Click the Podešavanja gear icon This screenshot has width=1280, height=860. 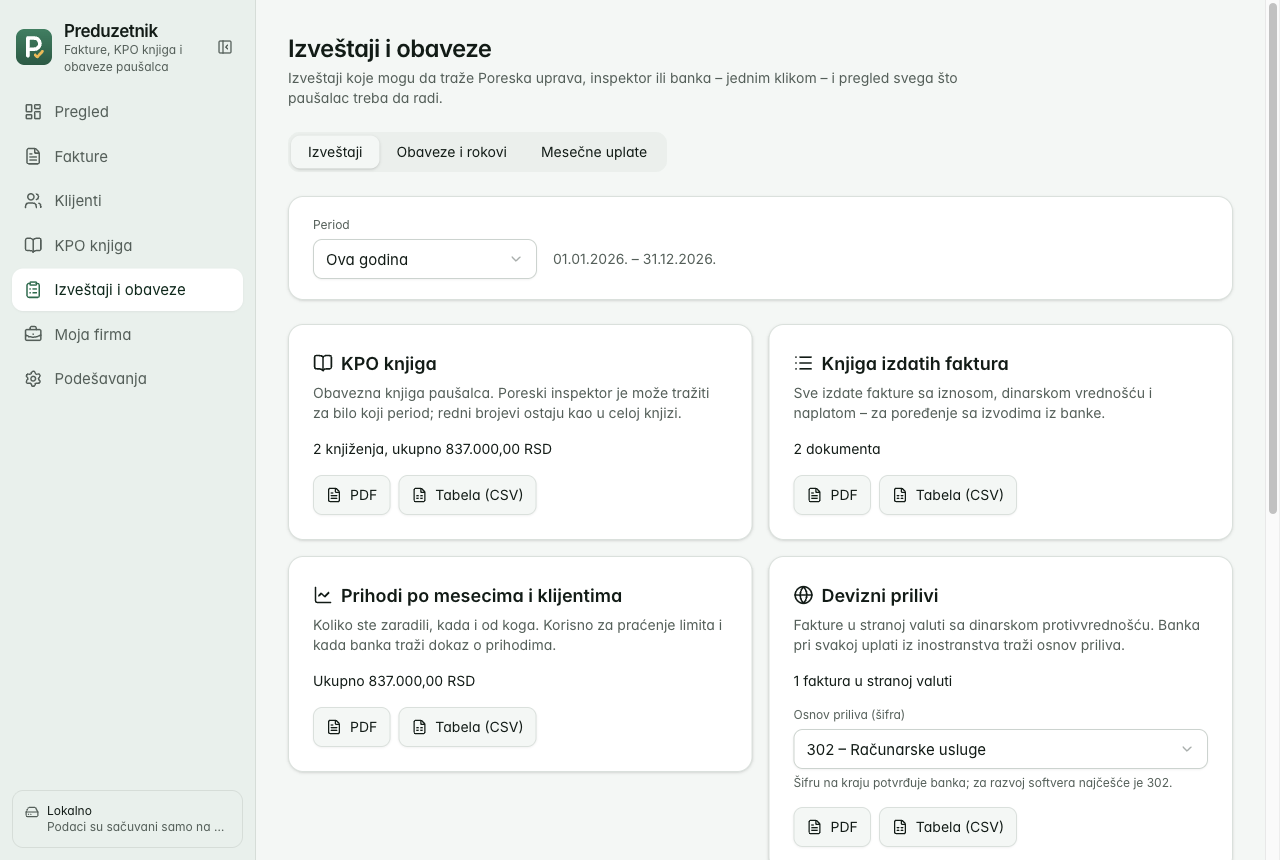click(33, 379)
